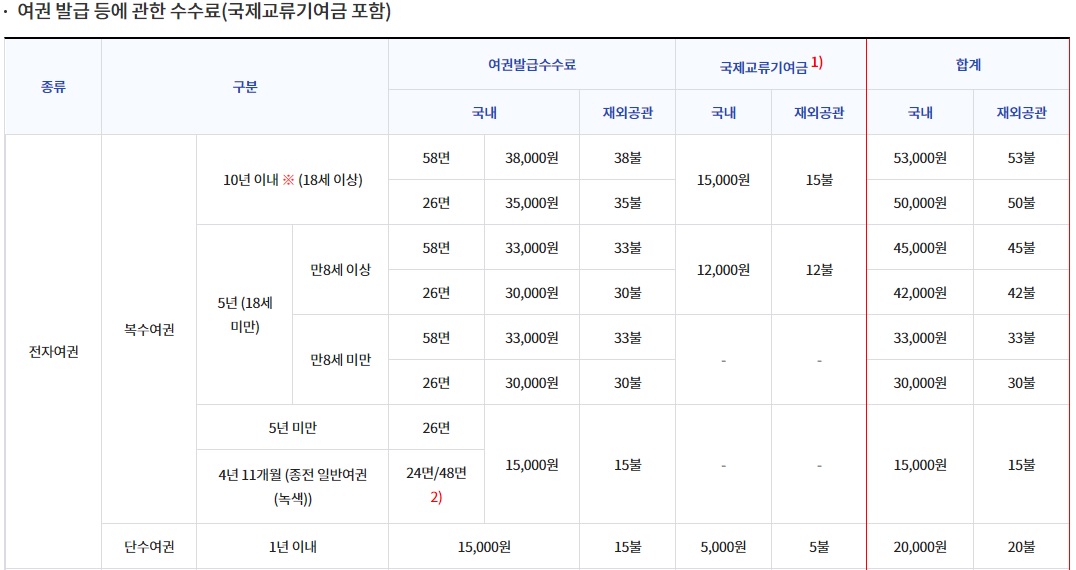Viewport: 1076px width, 570px height.
Task: Click the '복수여권' cell
Action: 149,329
